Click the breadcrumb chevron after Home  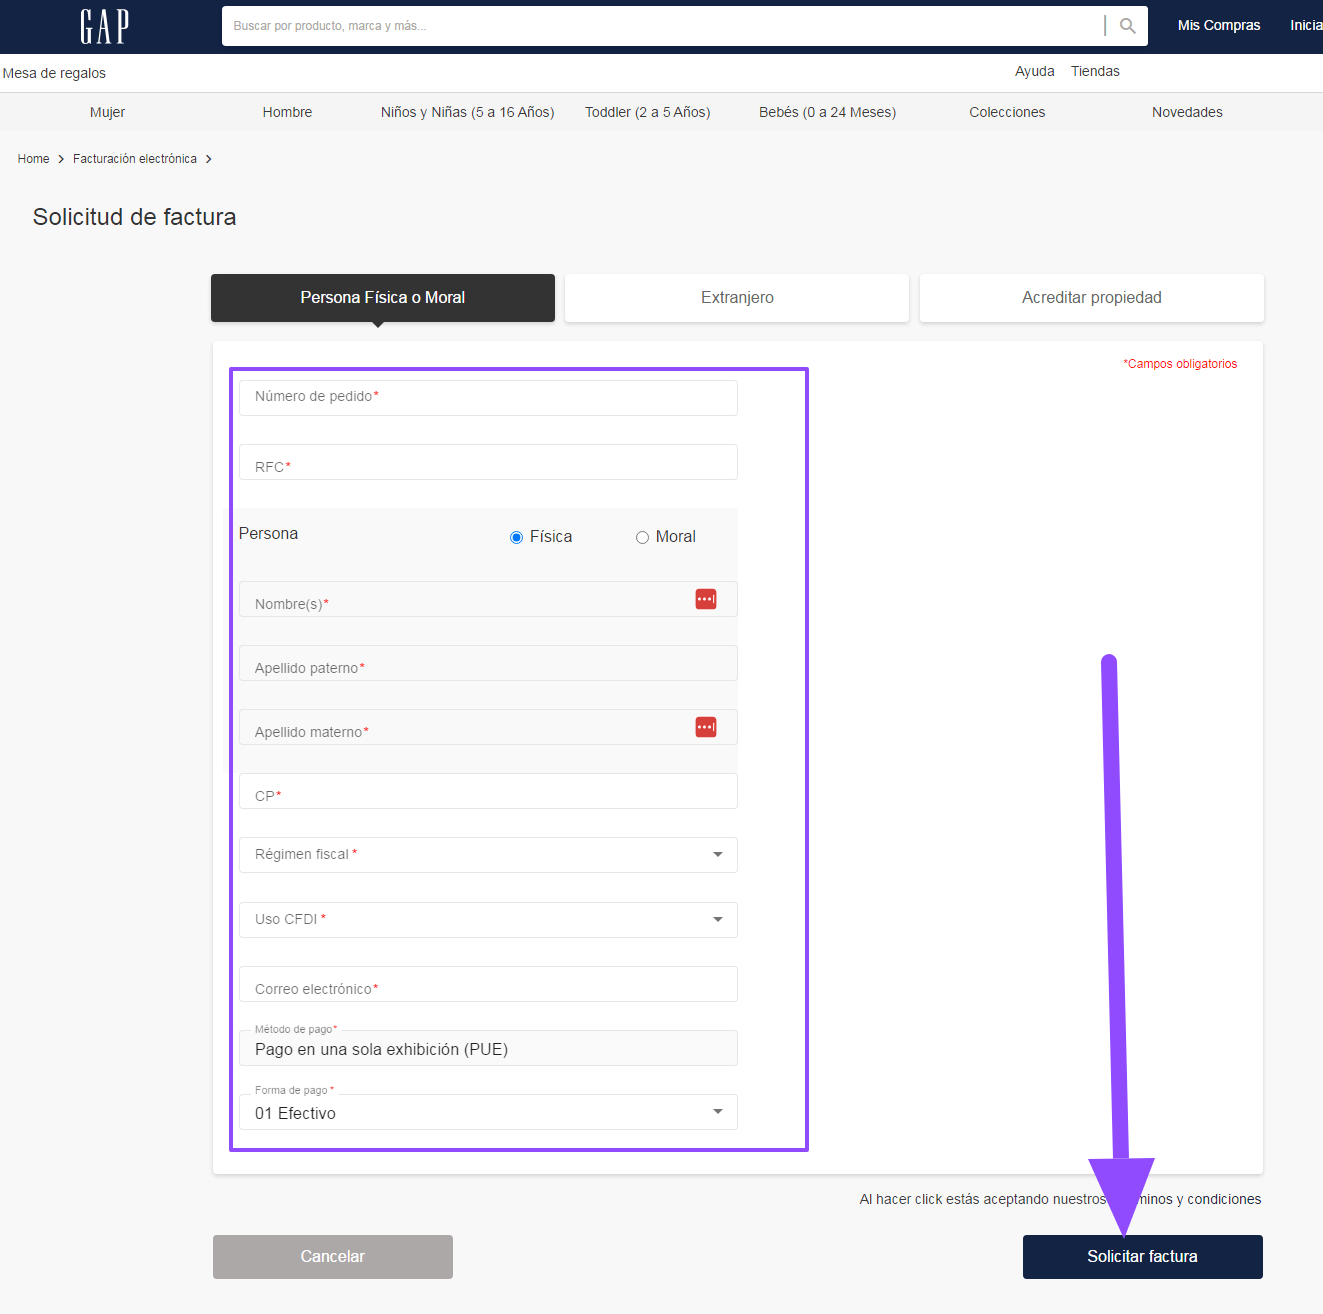[x=61, y=159]
